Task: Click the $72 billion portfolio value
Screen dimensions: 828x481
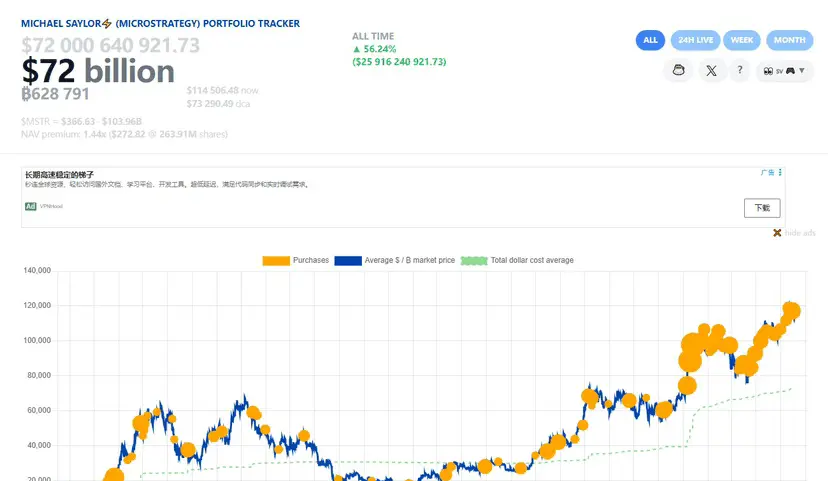Action: (x=98, y=71)
